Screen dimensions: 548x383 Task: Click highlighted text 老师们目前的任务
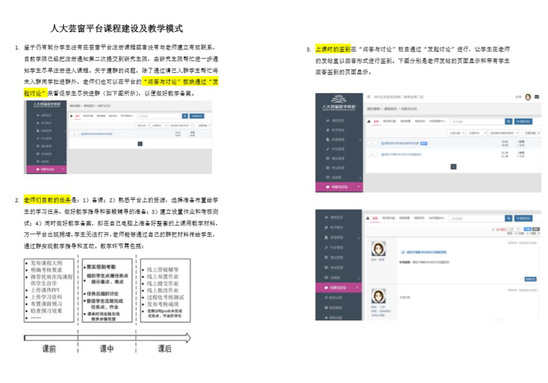tap(48, 200)
